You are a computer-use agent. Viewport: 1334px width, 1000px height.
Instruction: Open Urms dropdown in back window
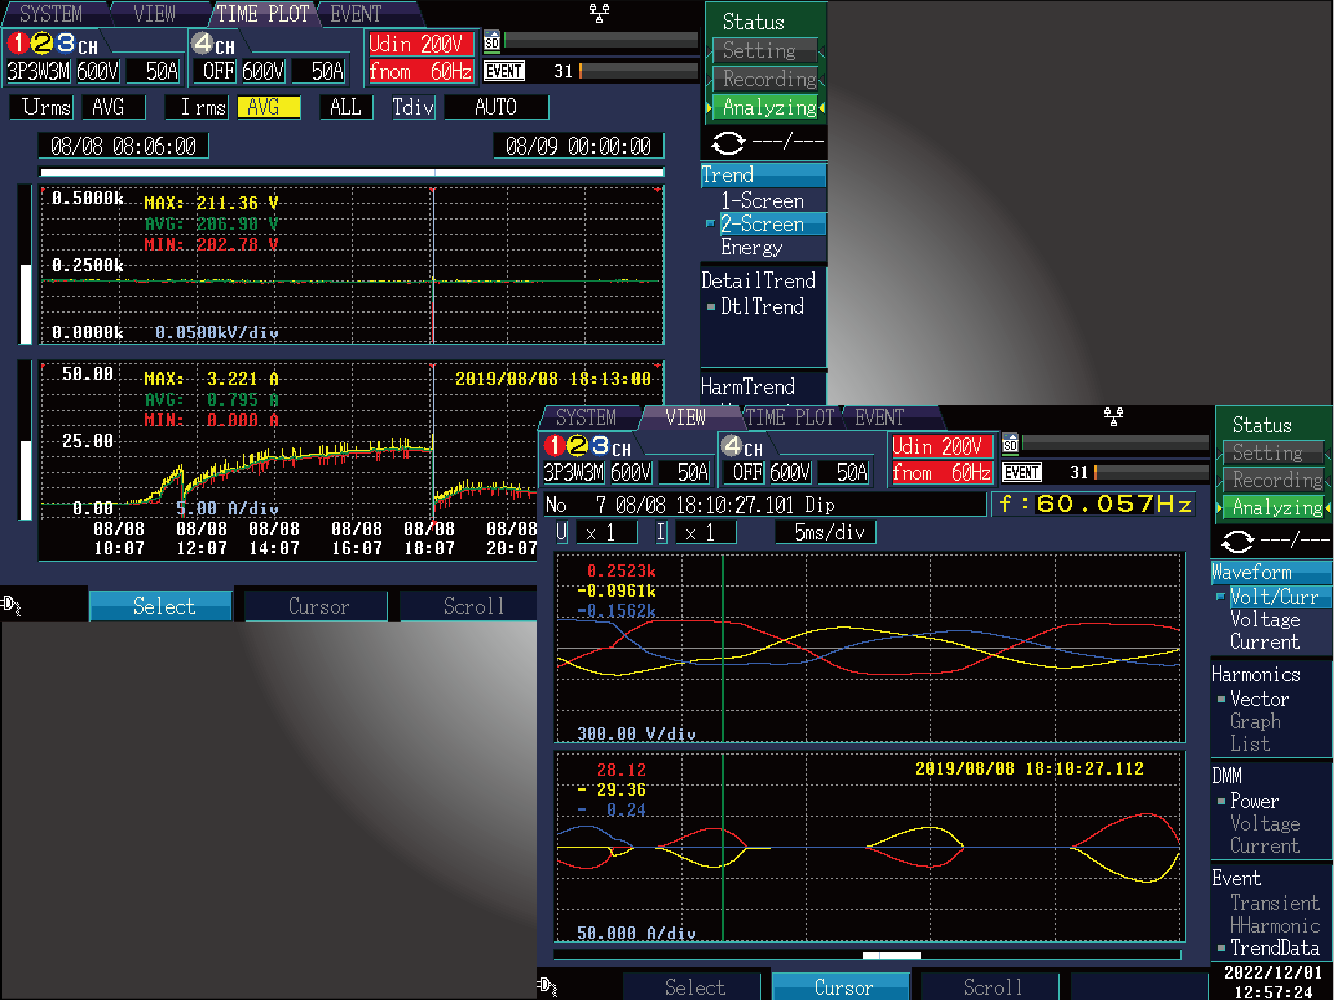42,107
